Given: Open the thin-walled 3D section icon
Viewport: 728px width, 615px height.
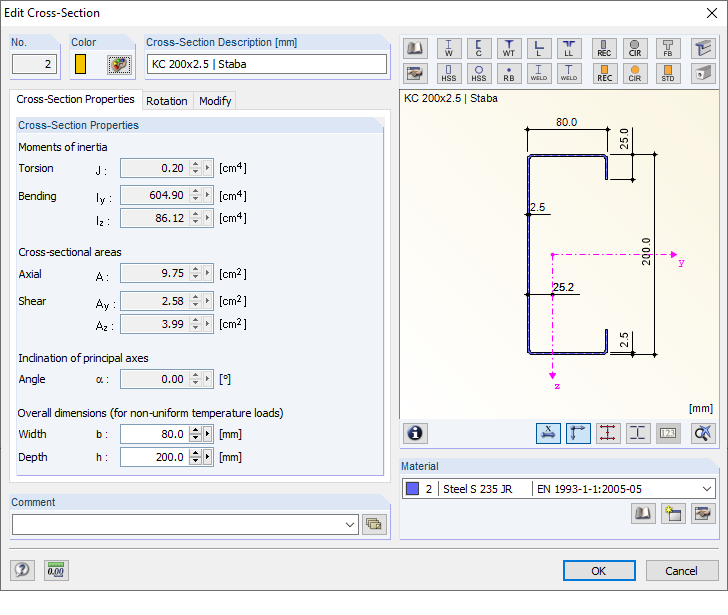Looking at the screenshot, I should pyautogui.click(x=703, y=48).
